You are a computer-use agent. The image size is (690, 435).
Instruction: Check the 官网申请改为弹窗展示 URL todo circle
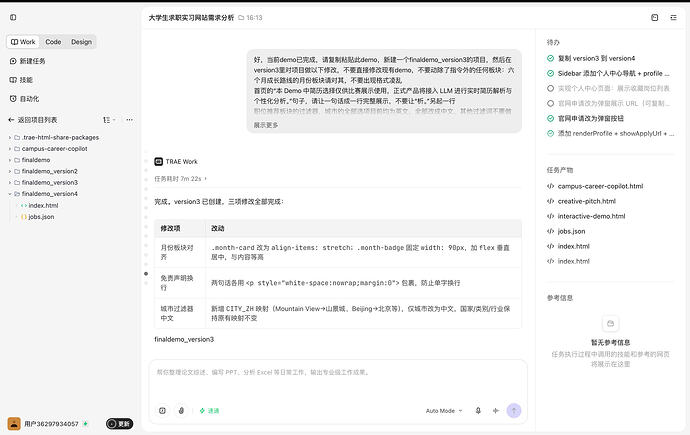pos(551,103)
